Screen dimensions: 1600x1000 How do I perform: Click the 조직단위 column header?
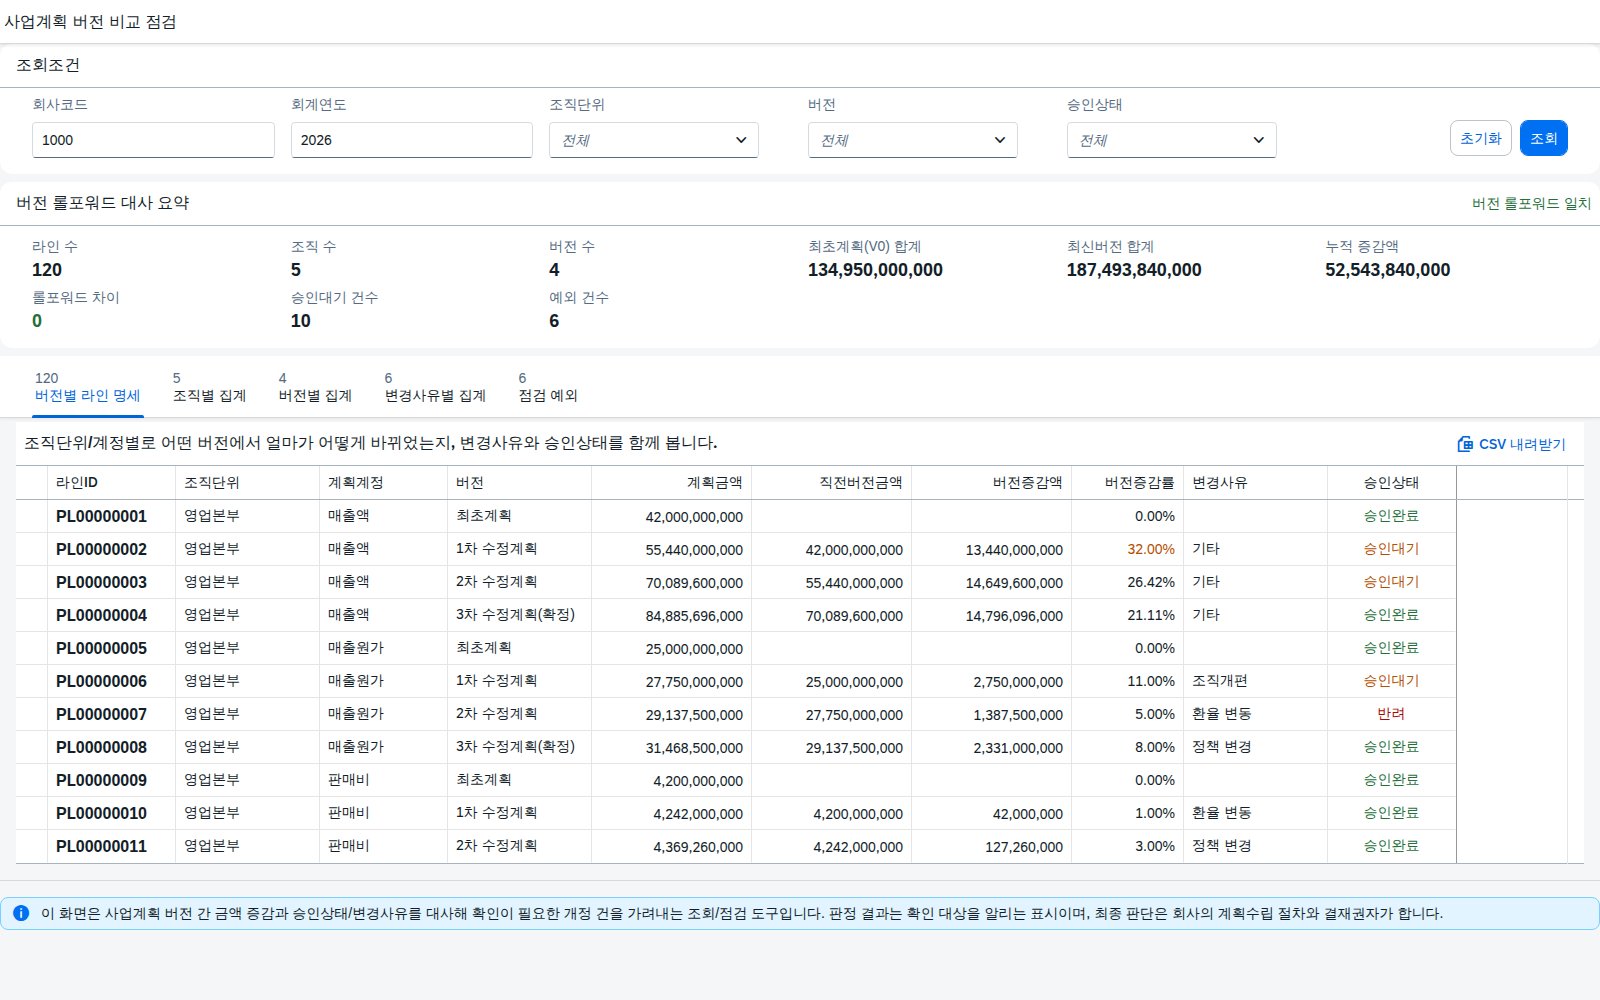click(x=247, y=482)
